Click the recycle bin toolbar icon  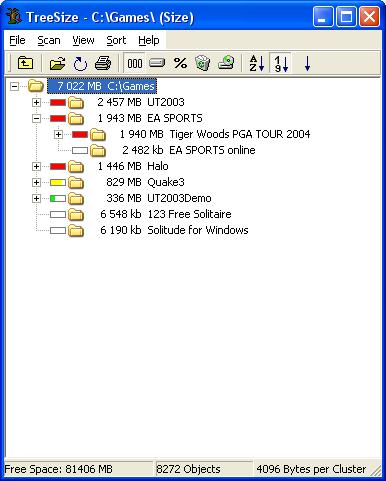(203, 63)
